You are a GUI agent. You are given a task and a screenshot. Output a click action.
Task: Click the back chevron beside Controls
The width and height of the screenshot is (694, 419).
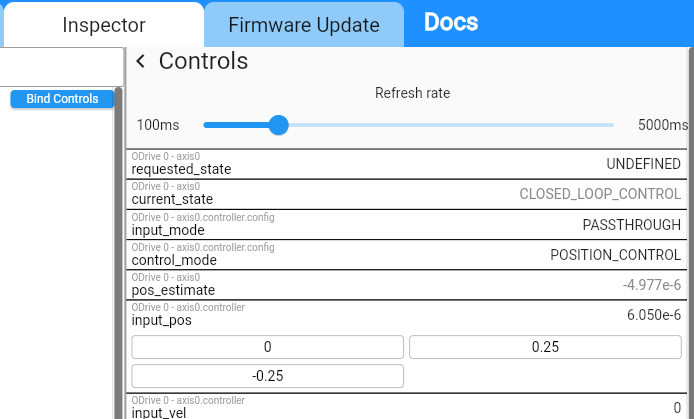click(141, 61)
